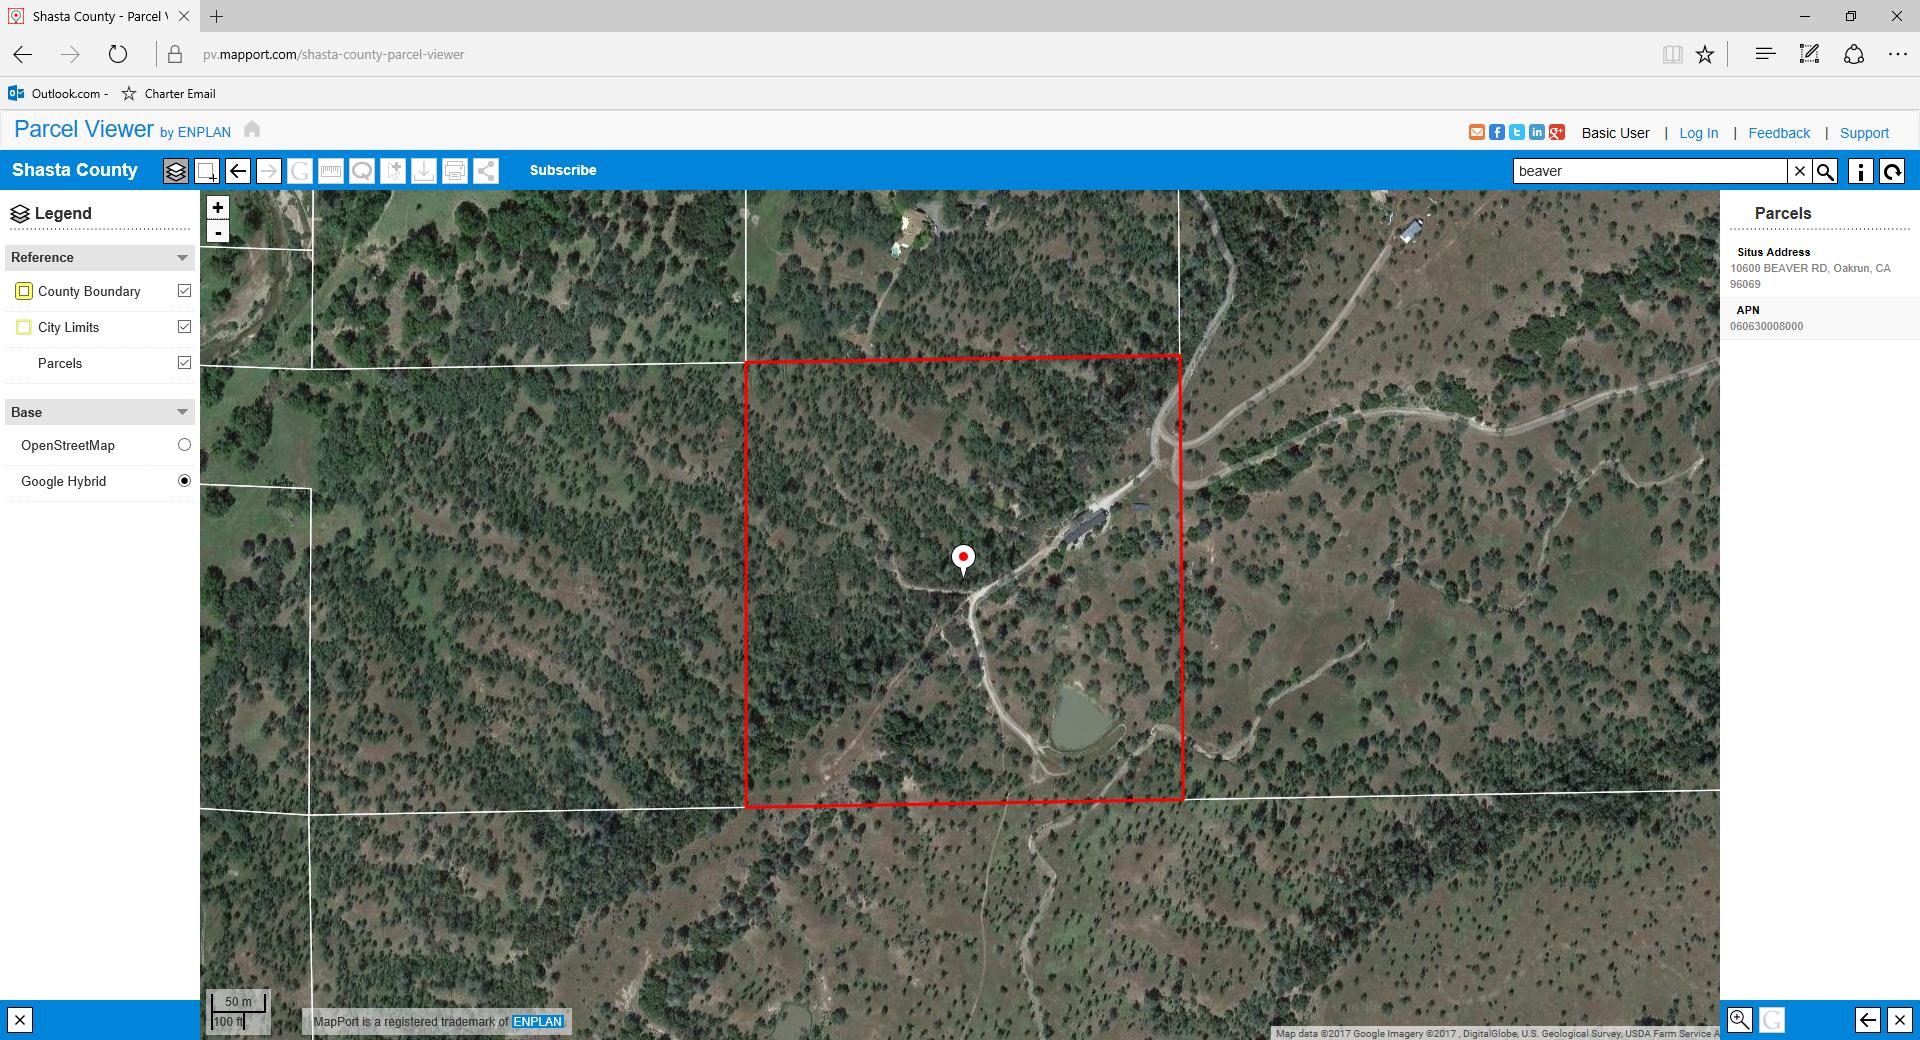The image size is (1920, 1040).
Task: Go to previous map extent arrow
Action: (x=238, y=171)
